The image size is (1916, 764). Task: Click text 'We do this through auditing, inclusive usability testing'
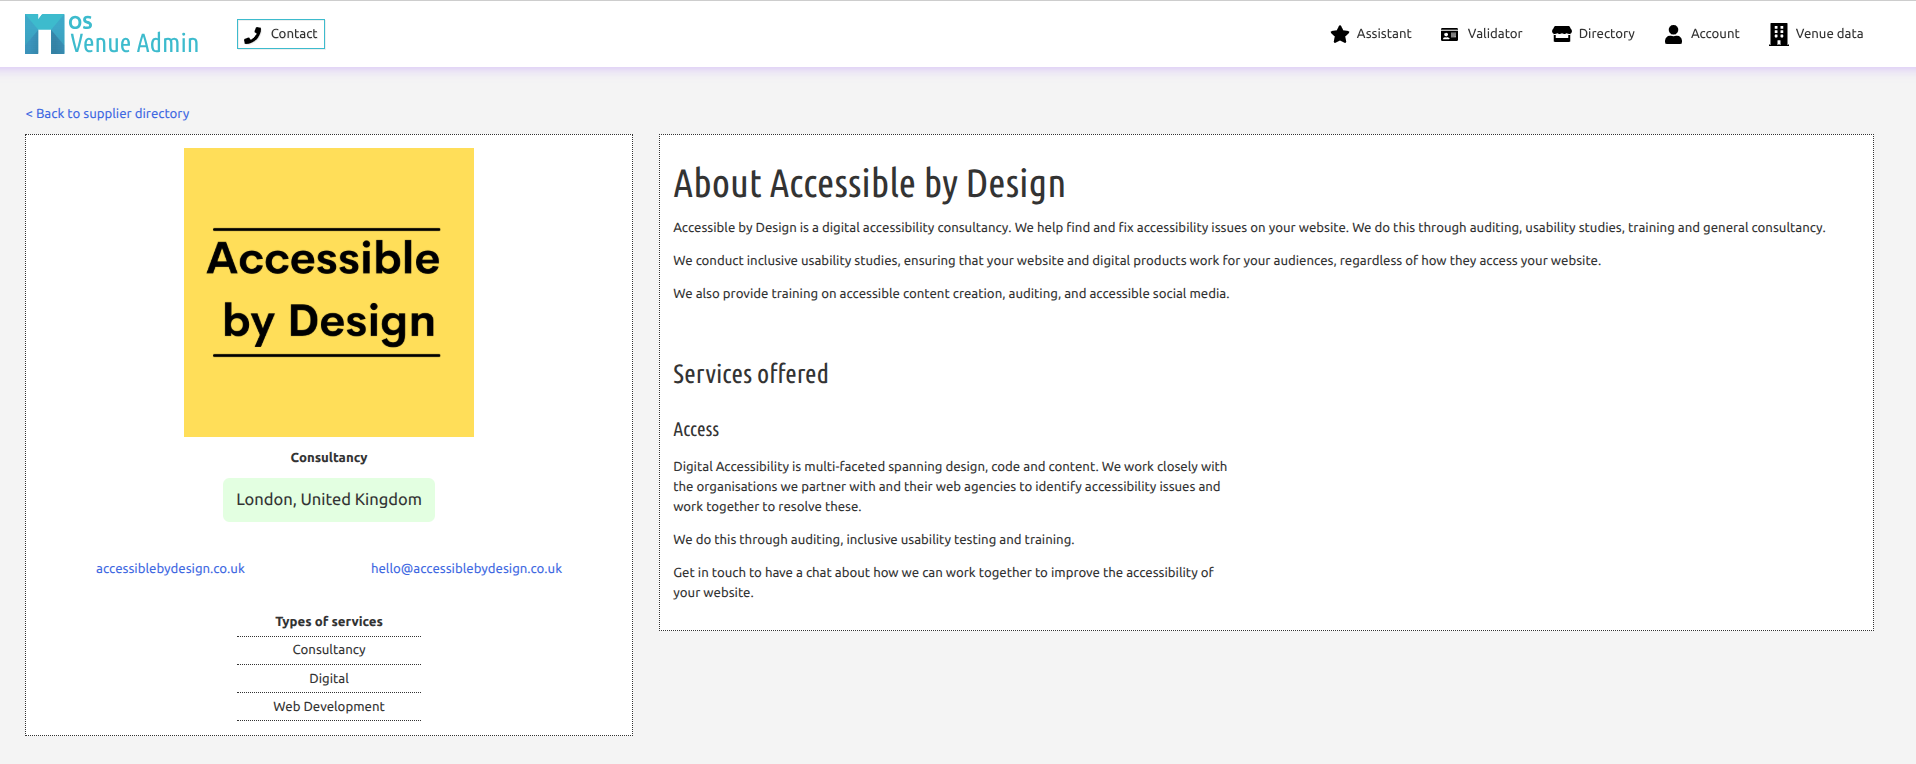coord(874,540)
